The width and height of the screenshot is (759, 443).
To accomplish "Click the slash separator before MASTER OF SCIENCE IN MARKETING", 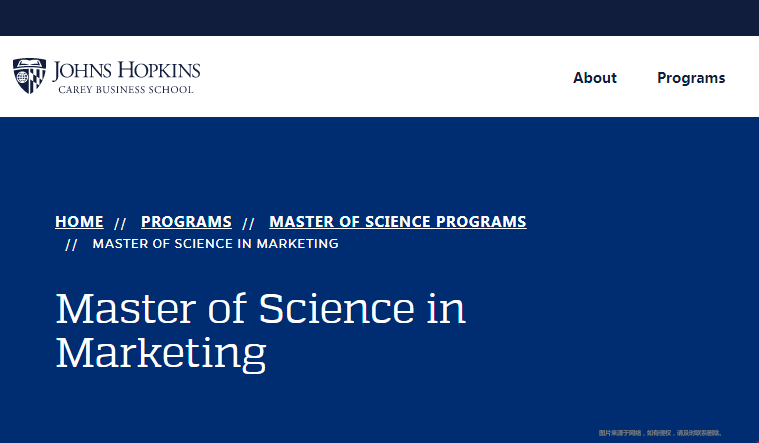I will click(71, 244).
